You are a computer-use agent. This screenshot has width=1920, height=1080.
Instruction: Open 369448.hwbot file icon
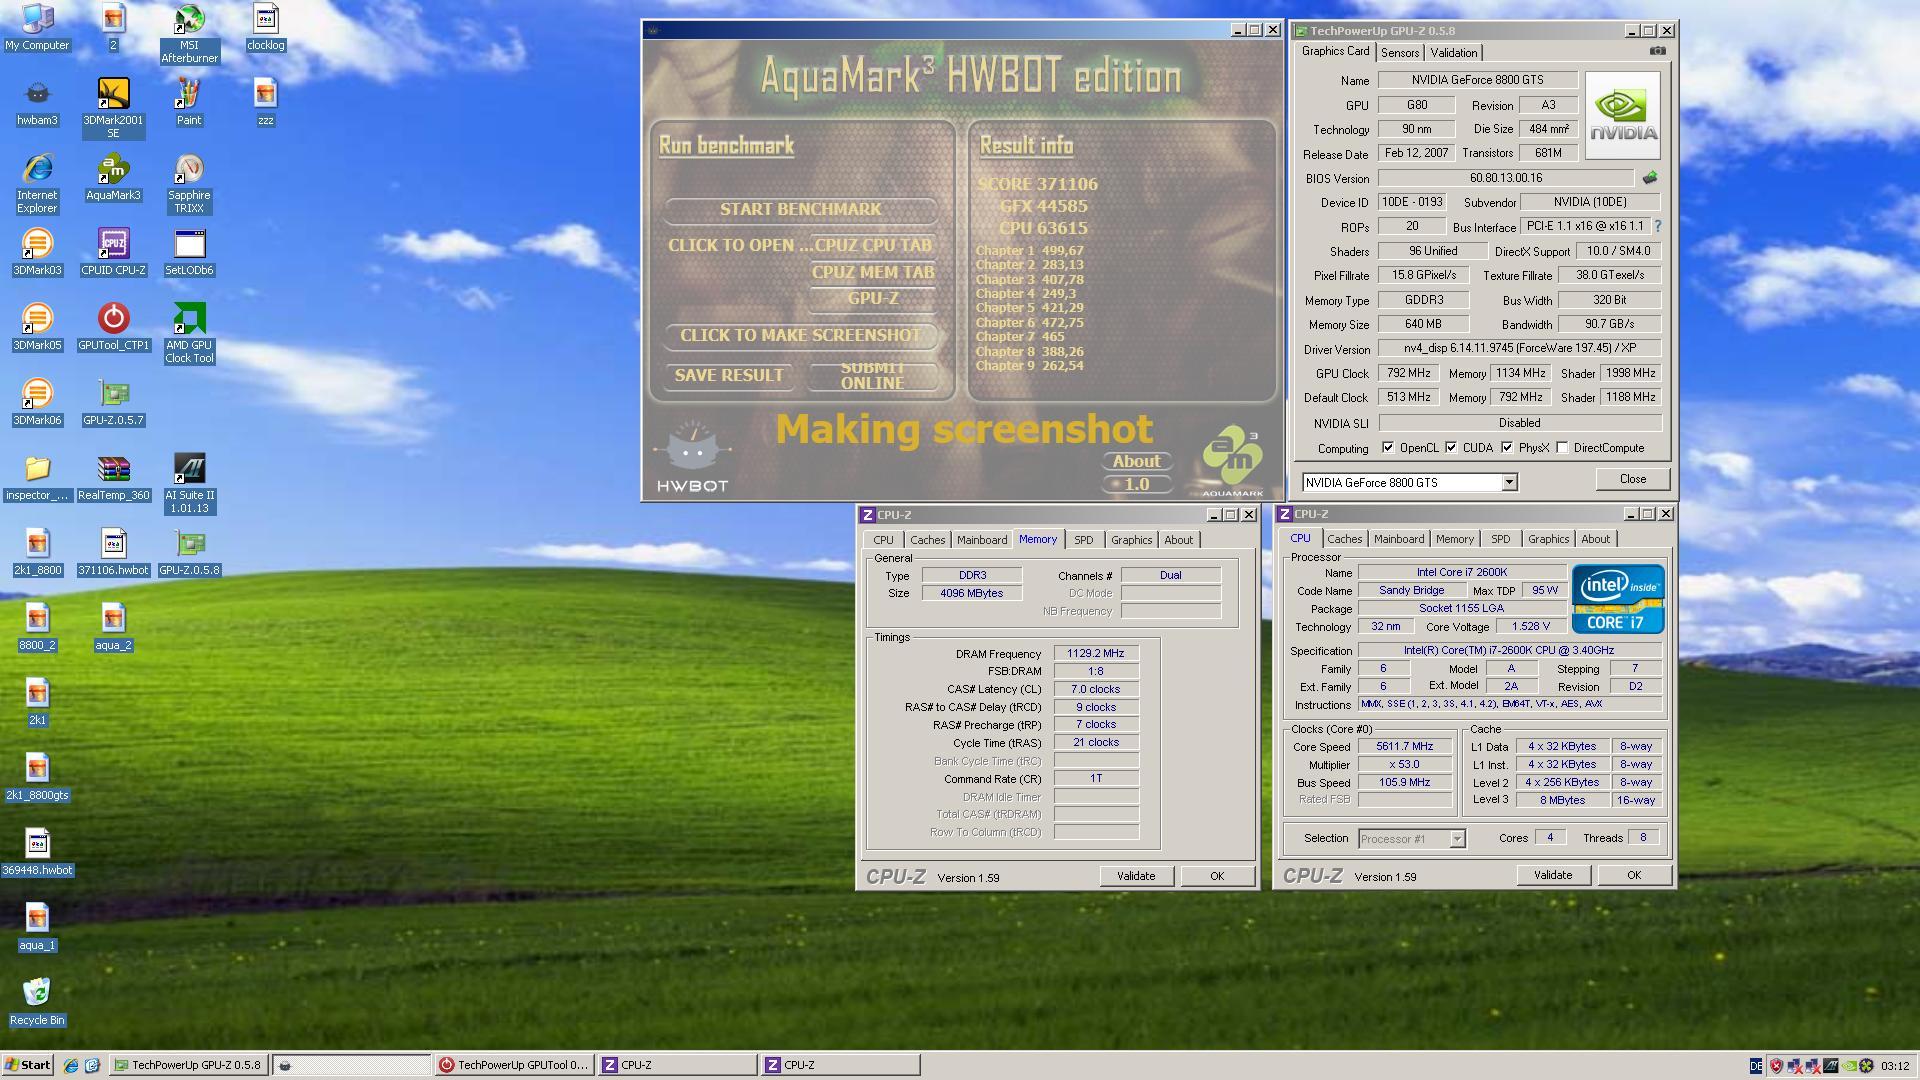(x=37, y=852)
